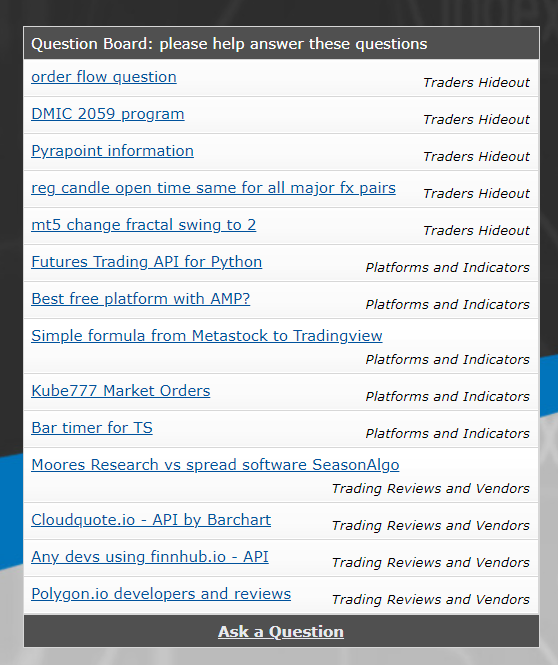
Task: Click 'Trading Reviews and Vendors' under Moores Research
Action: tap(431, 488)
